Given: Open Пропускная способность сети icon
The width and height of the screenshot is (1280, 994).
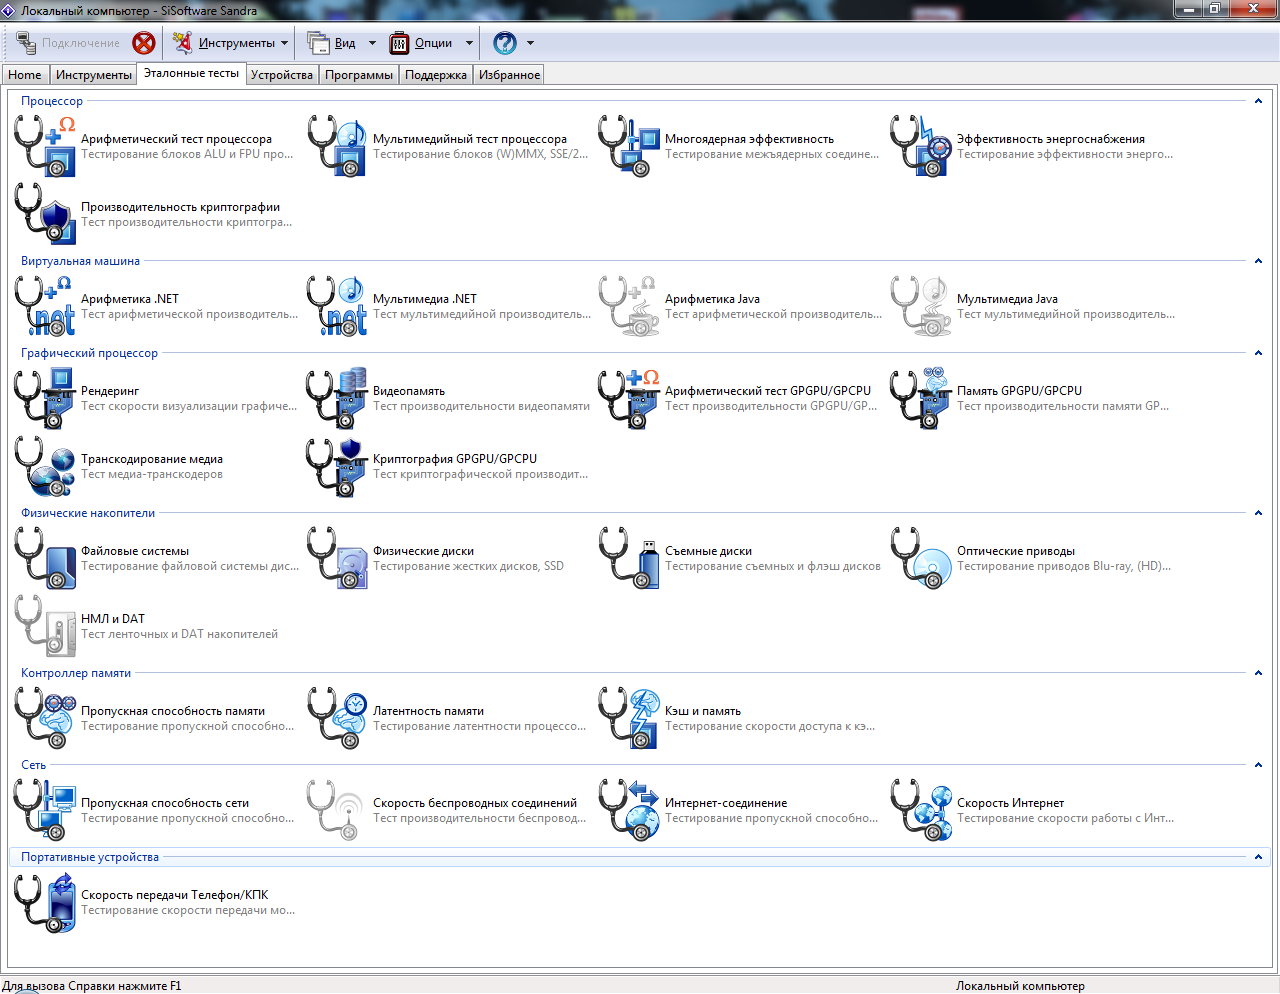Looking at the screenshot, I should click(45, 810).
